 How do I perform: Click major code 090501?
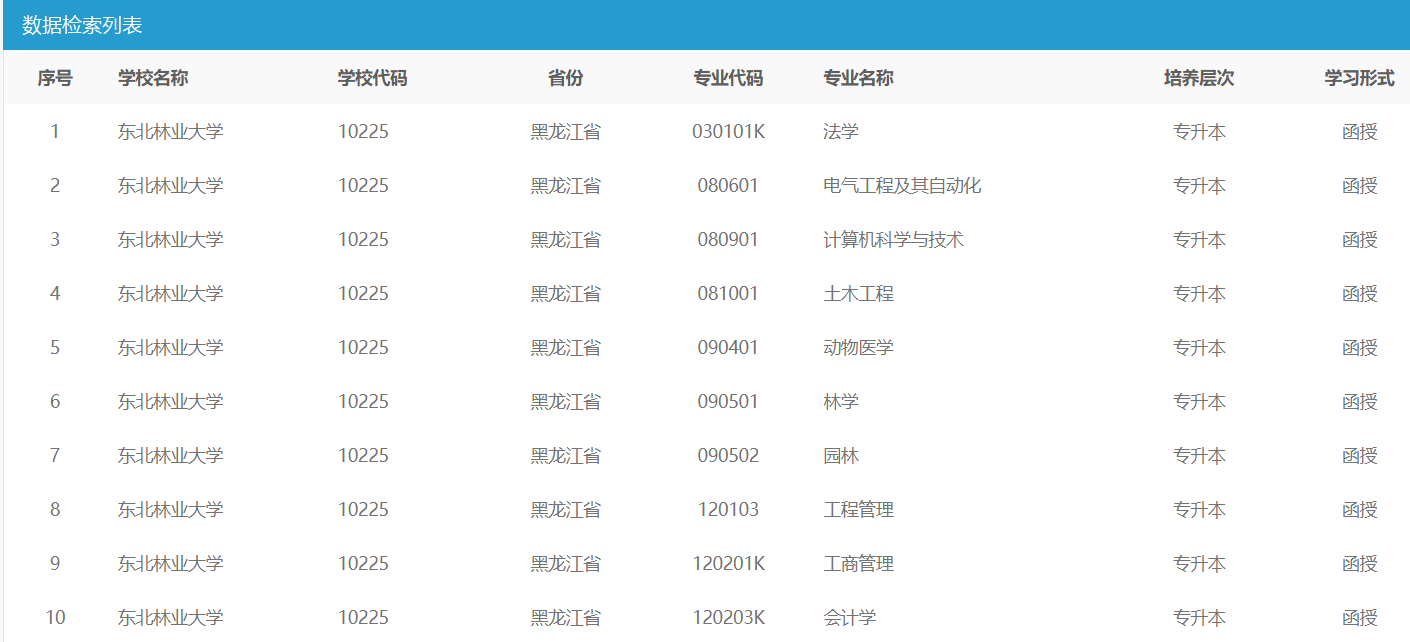(728, 402)
